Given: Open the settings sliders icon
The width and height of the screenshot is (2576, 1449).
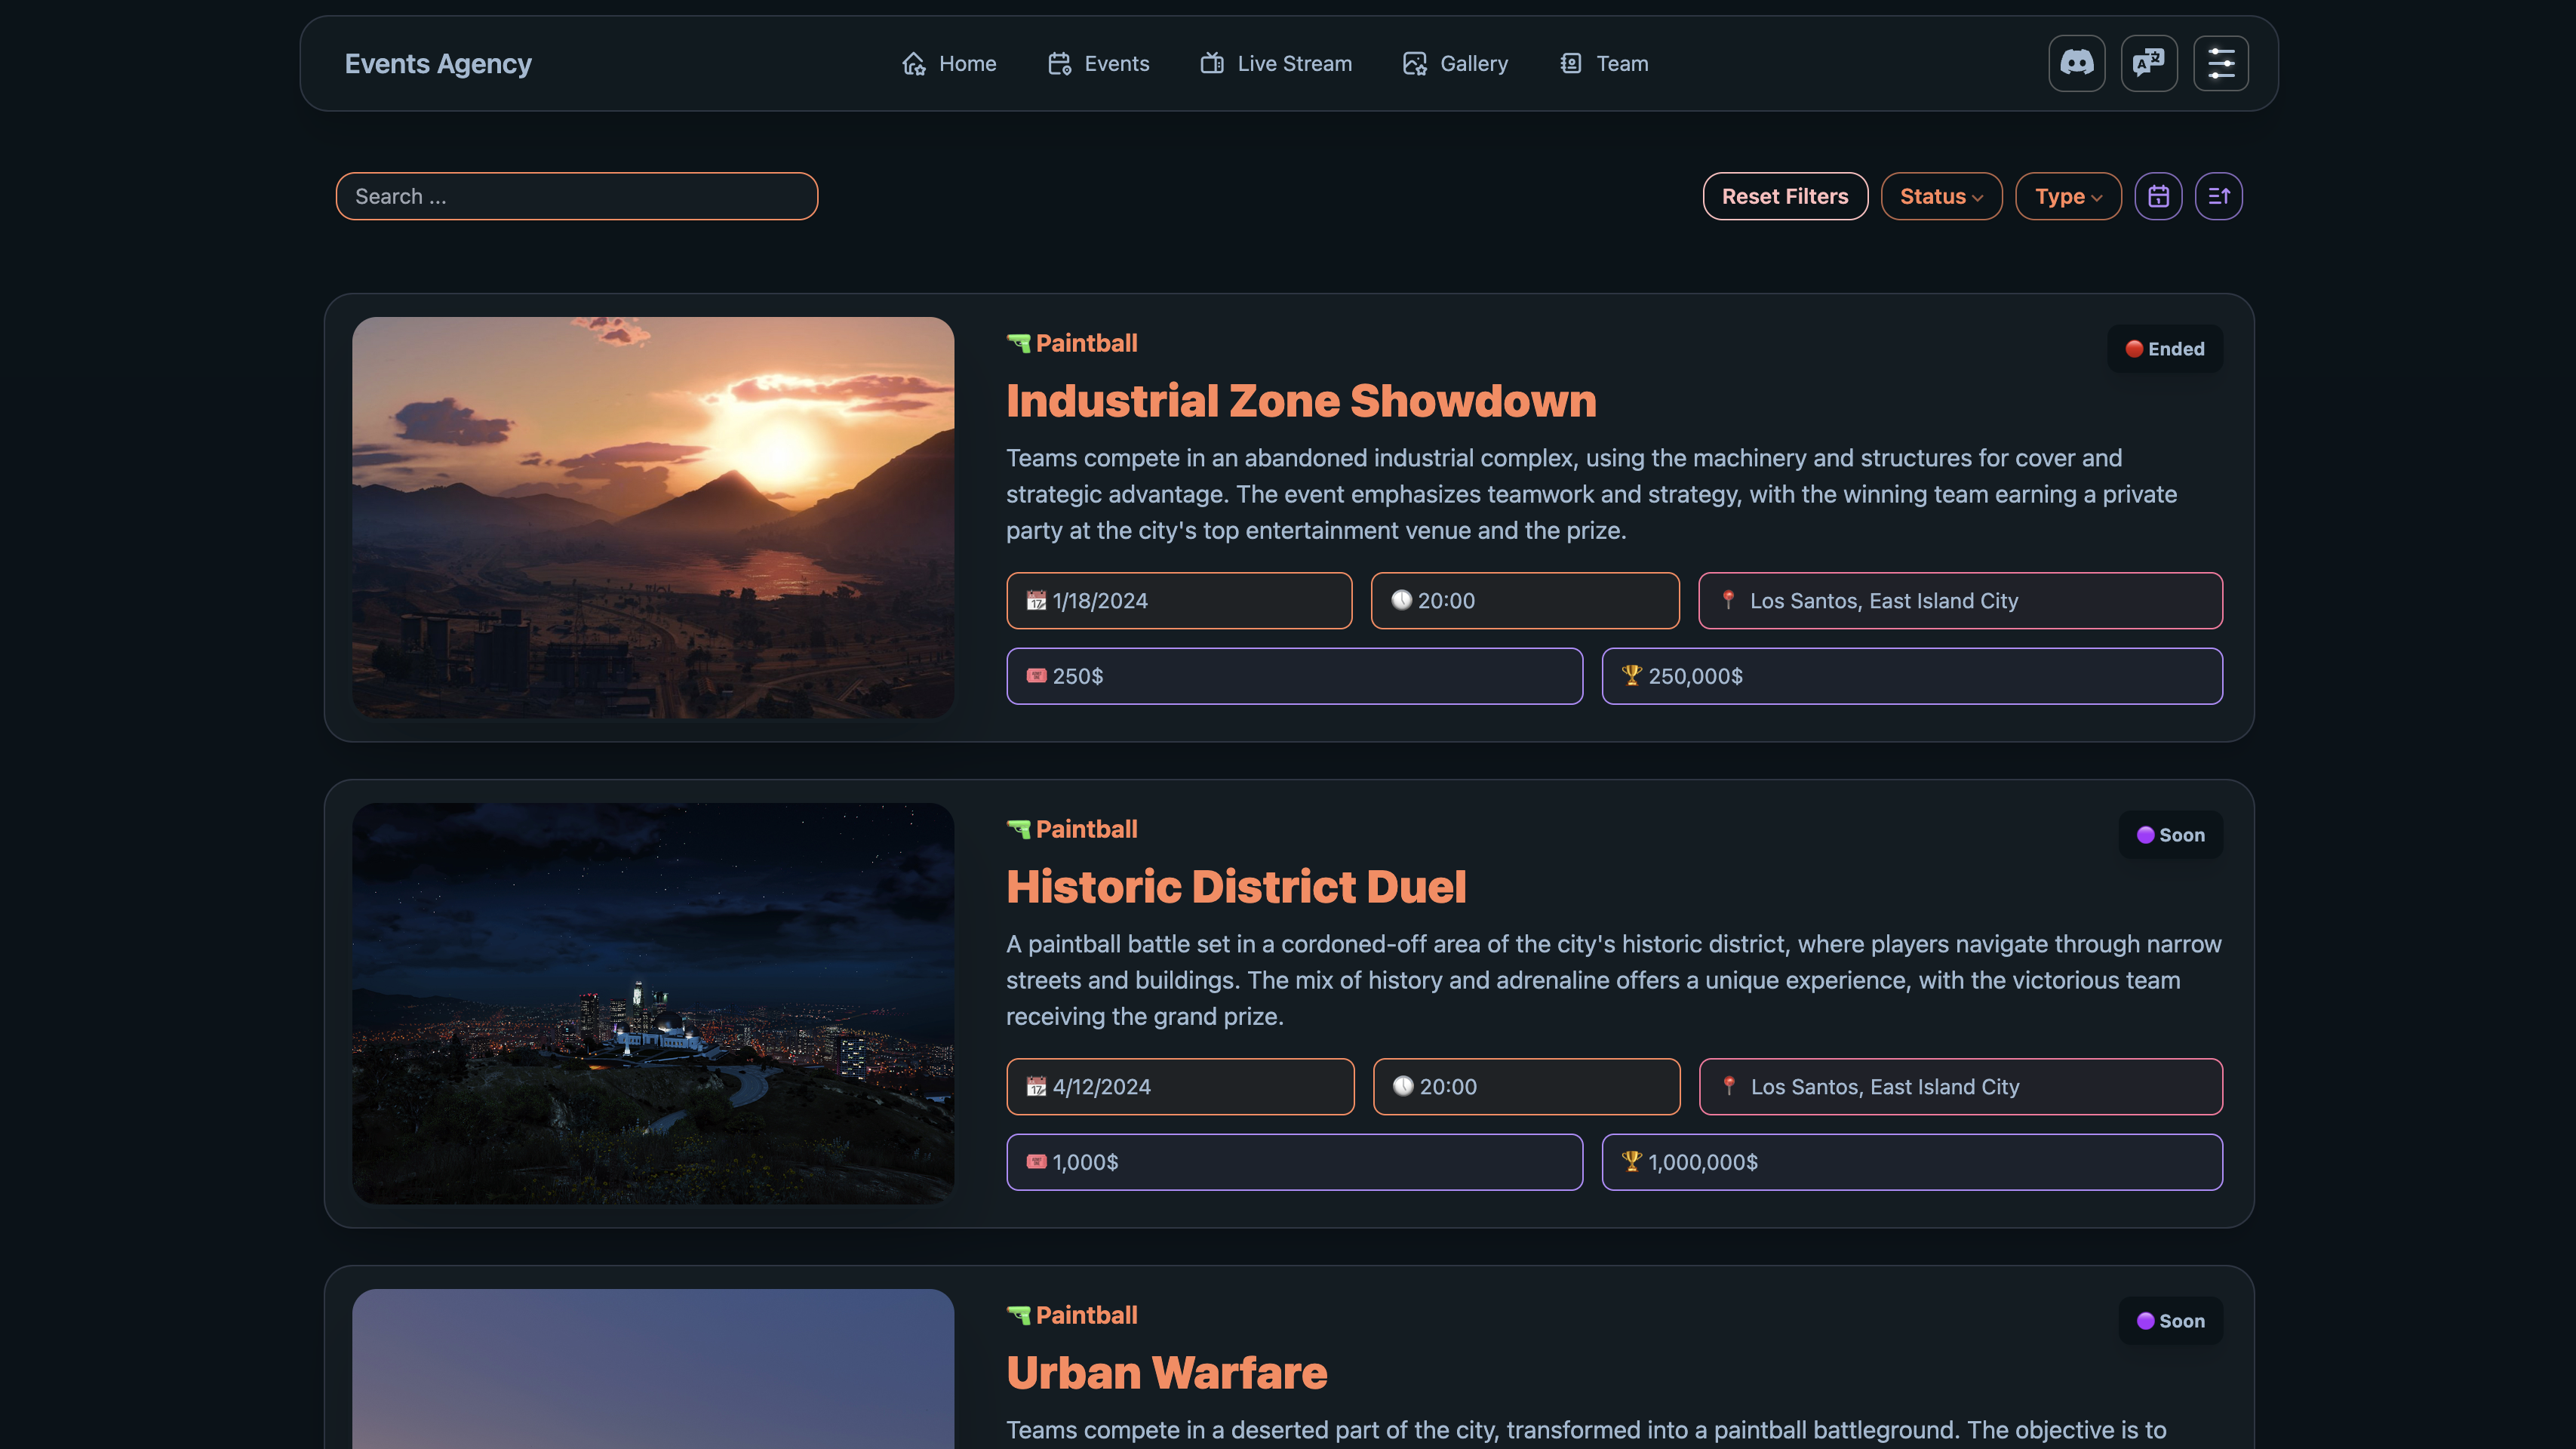Looking at the screenshot, I should point(2220,63).
